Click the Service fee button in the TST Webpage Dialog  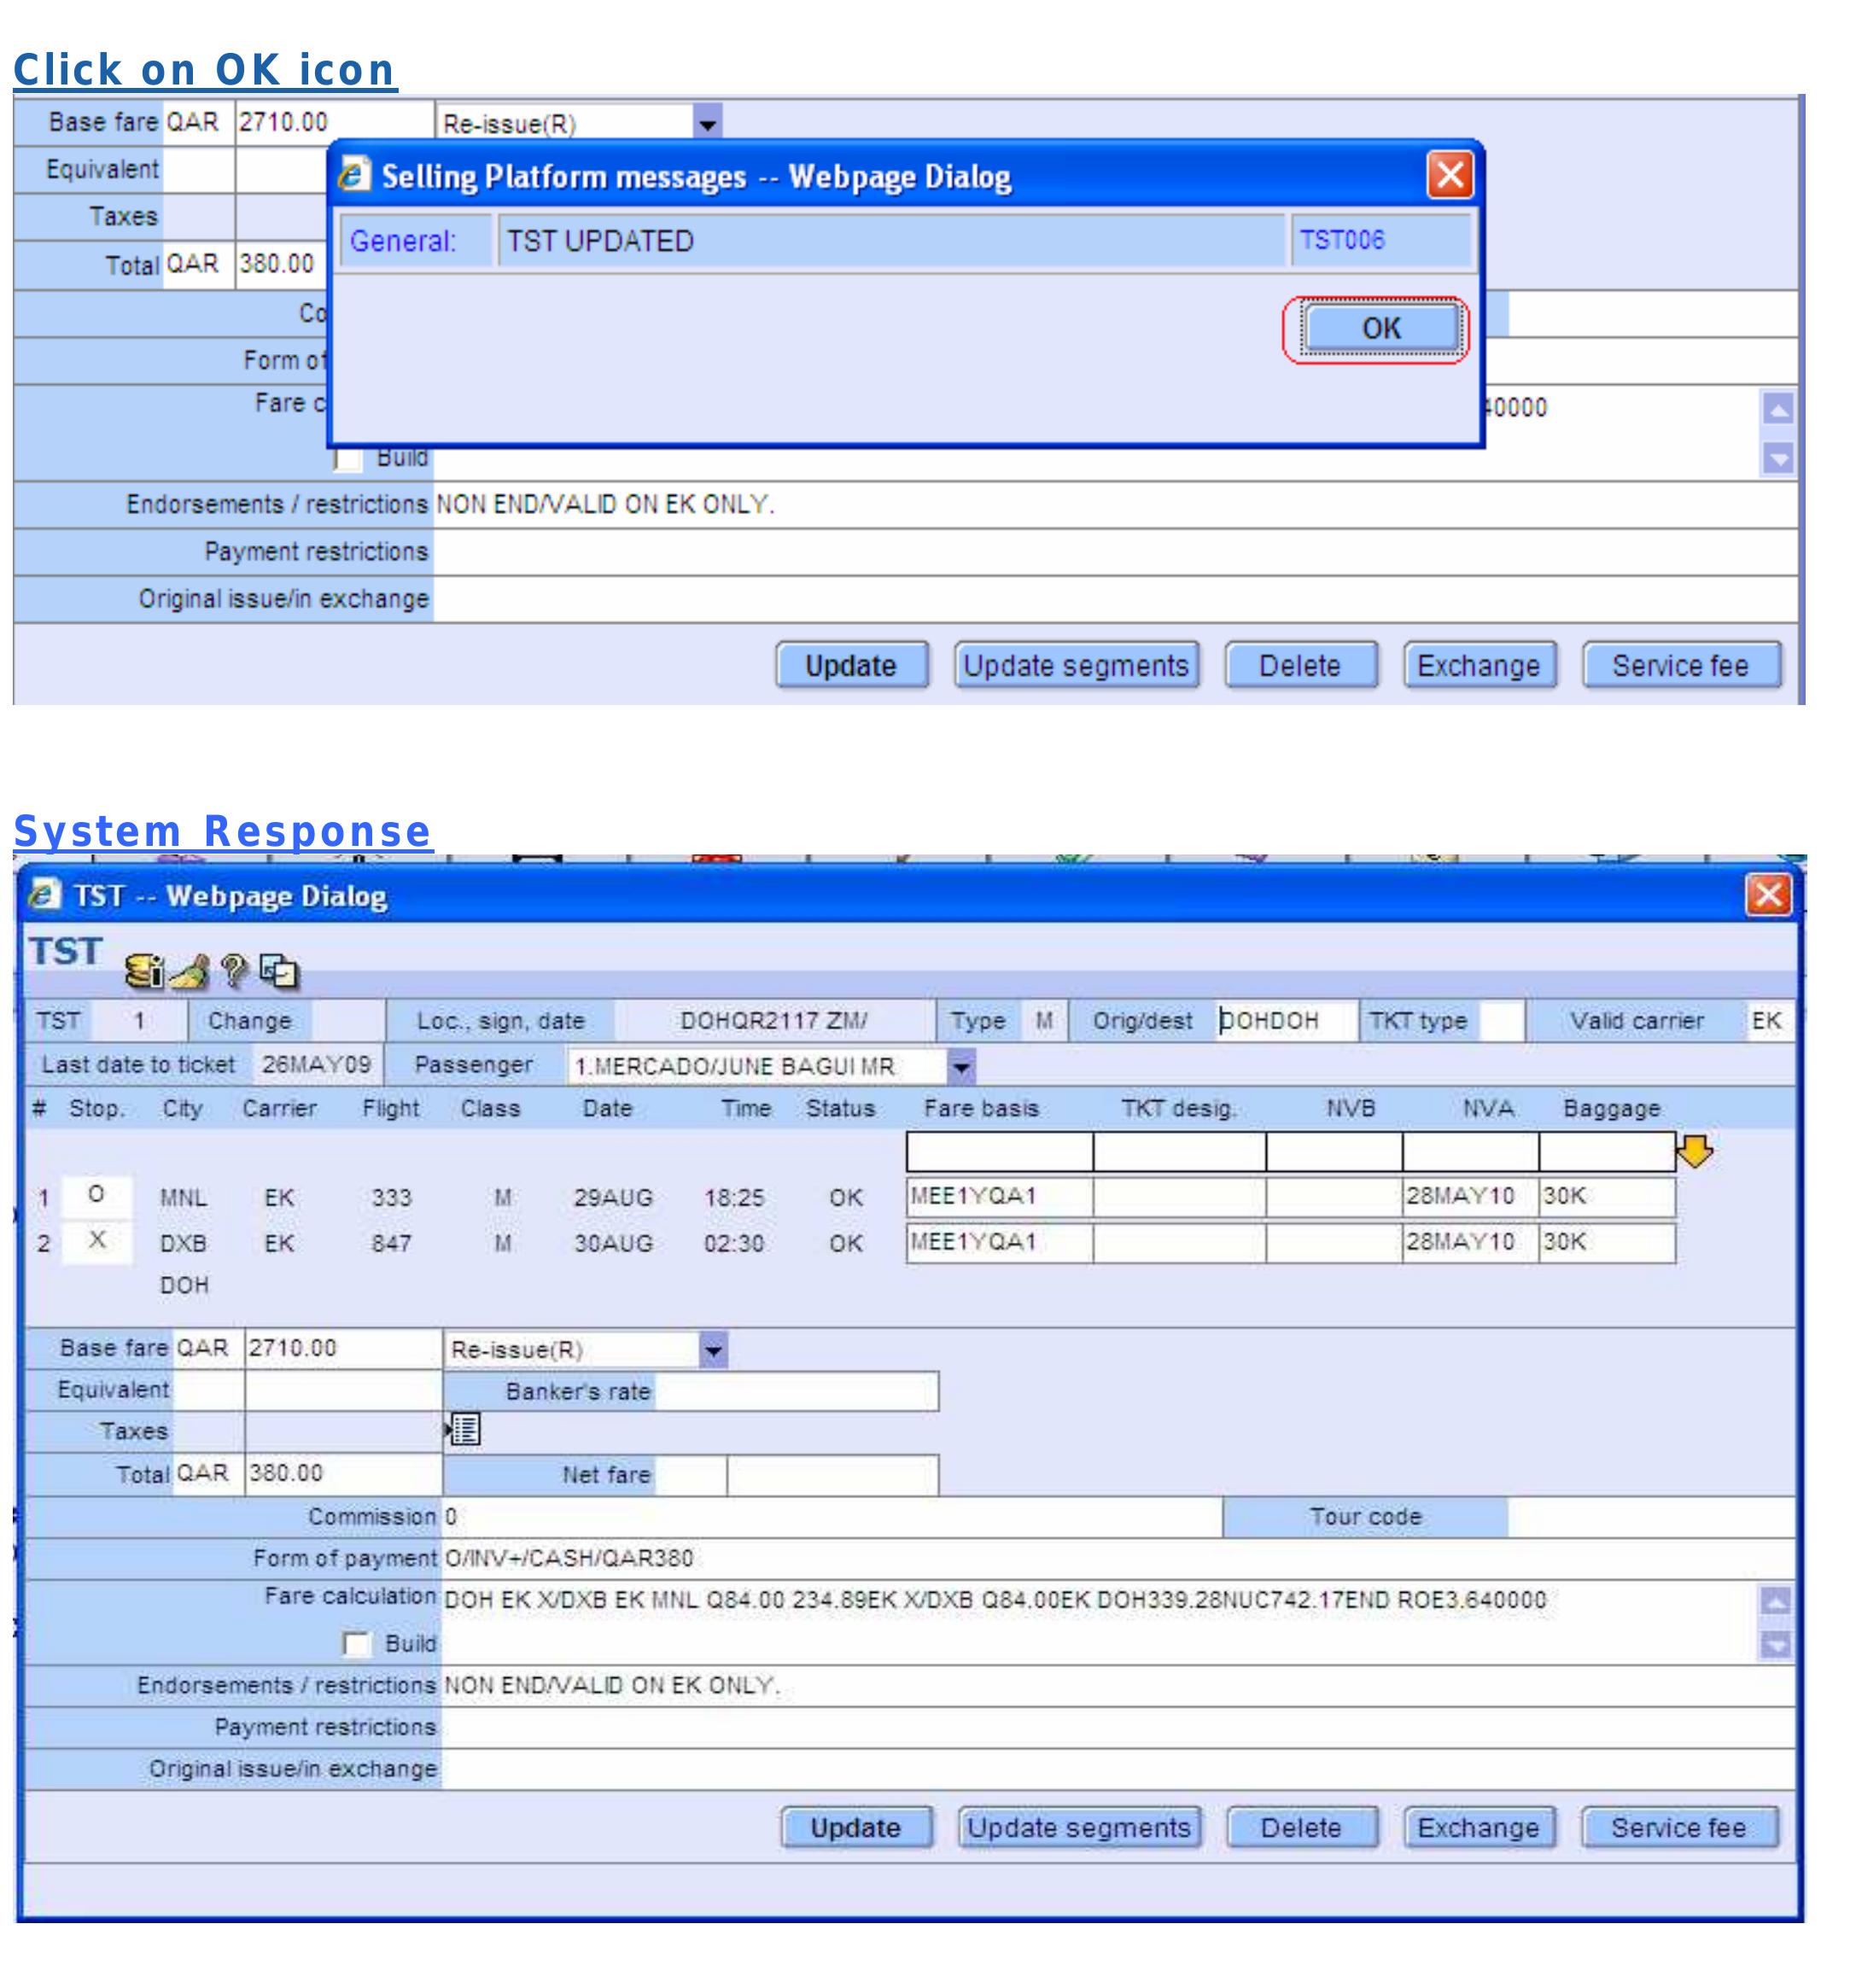pos(1679,1827)
